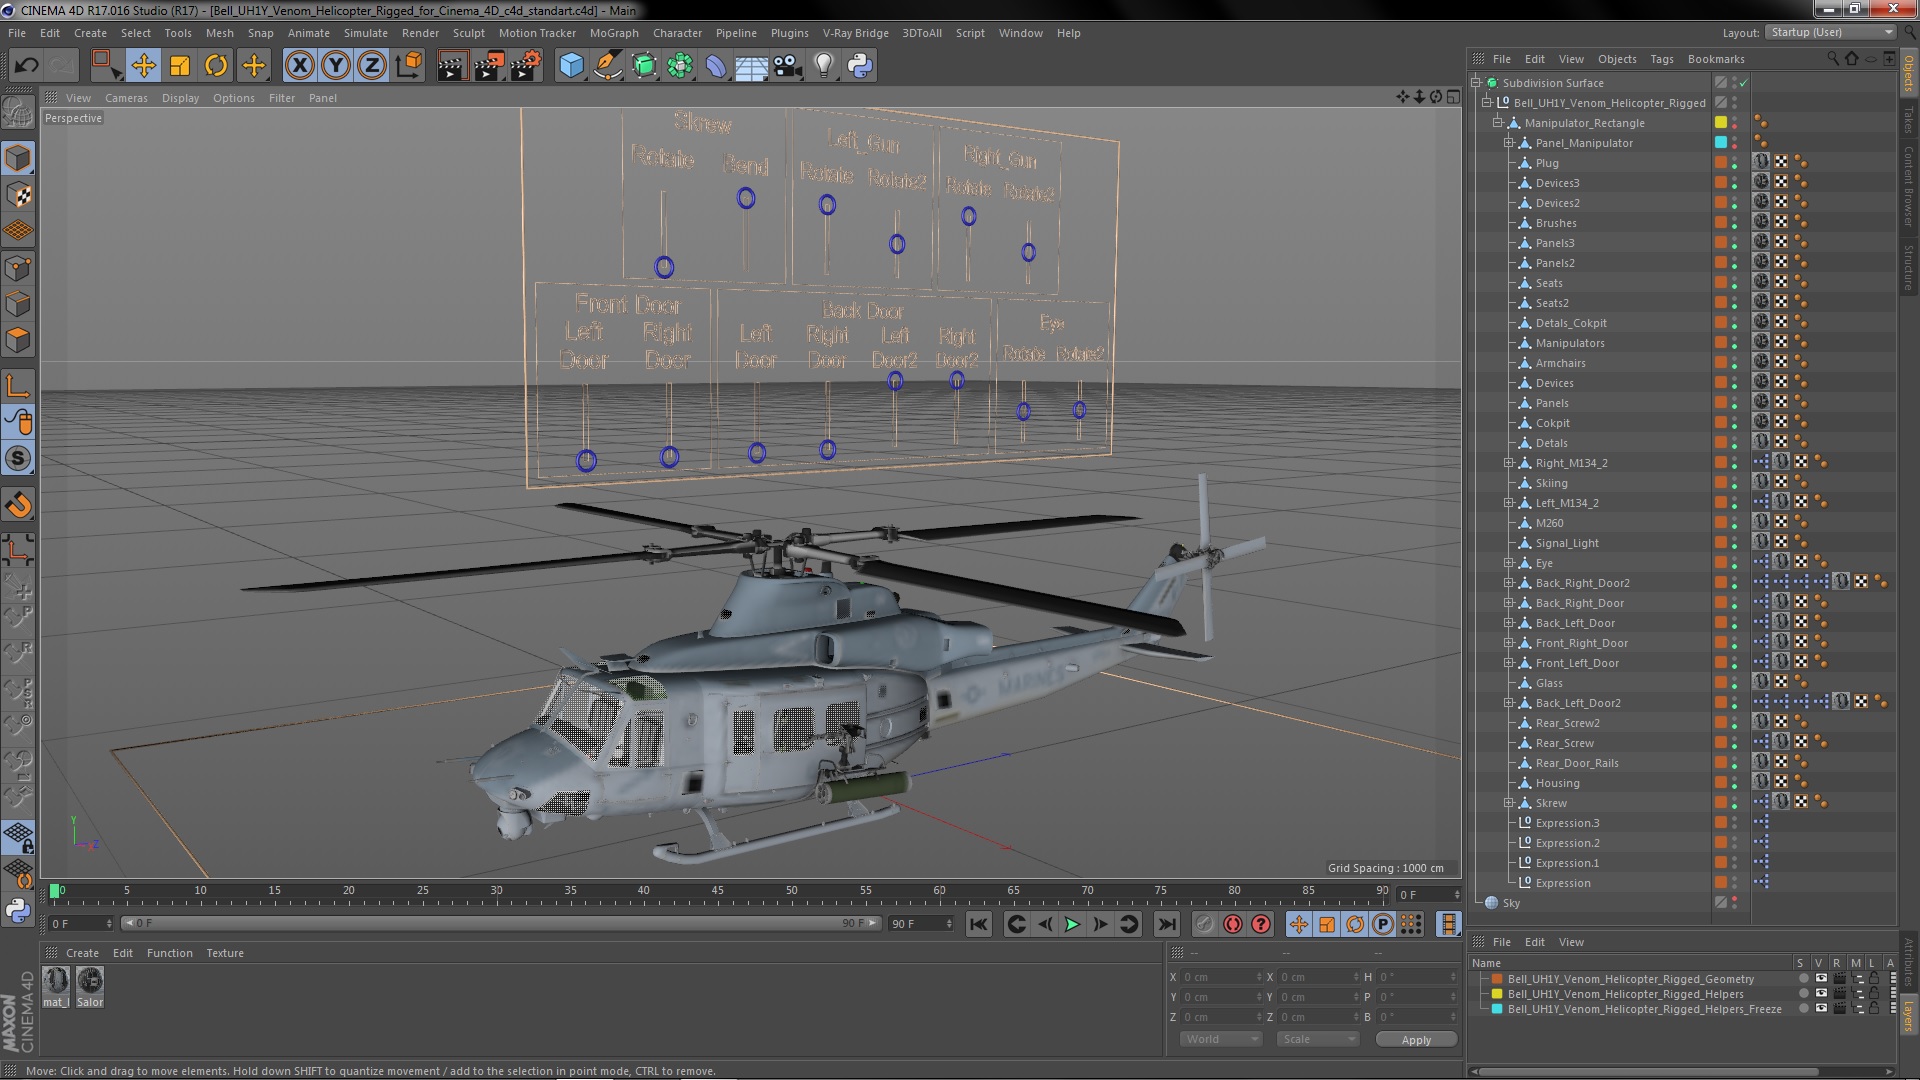Click the Coordinate System icon
The height and width of the screenshot is (1080, 1920).
coord(408,66)
